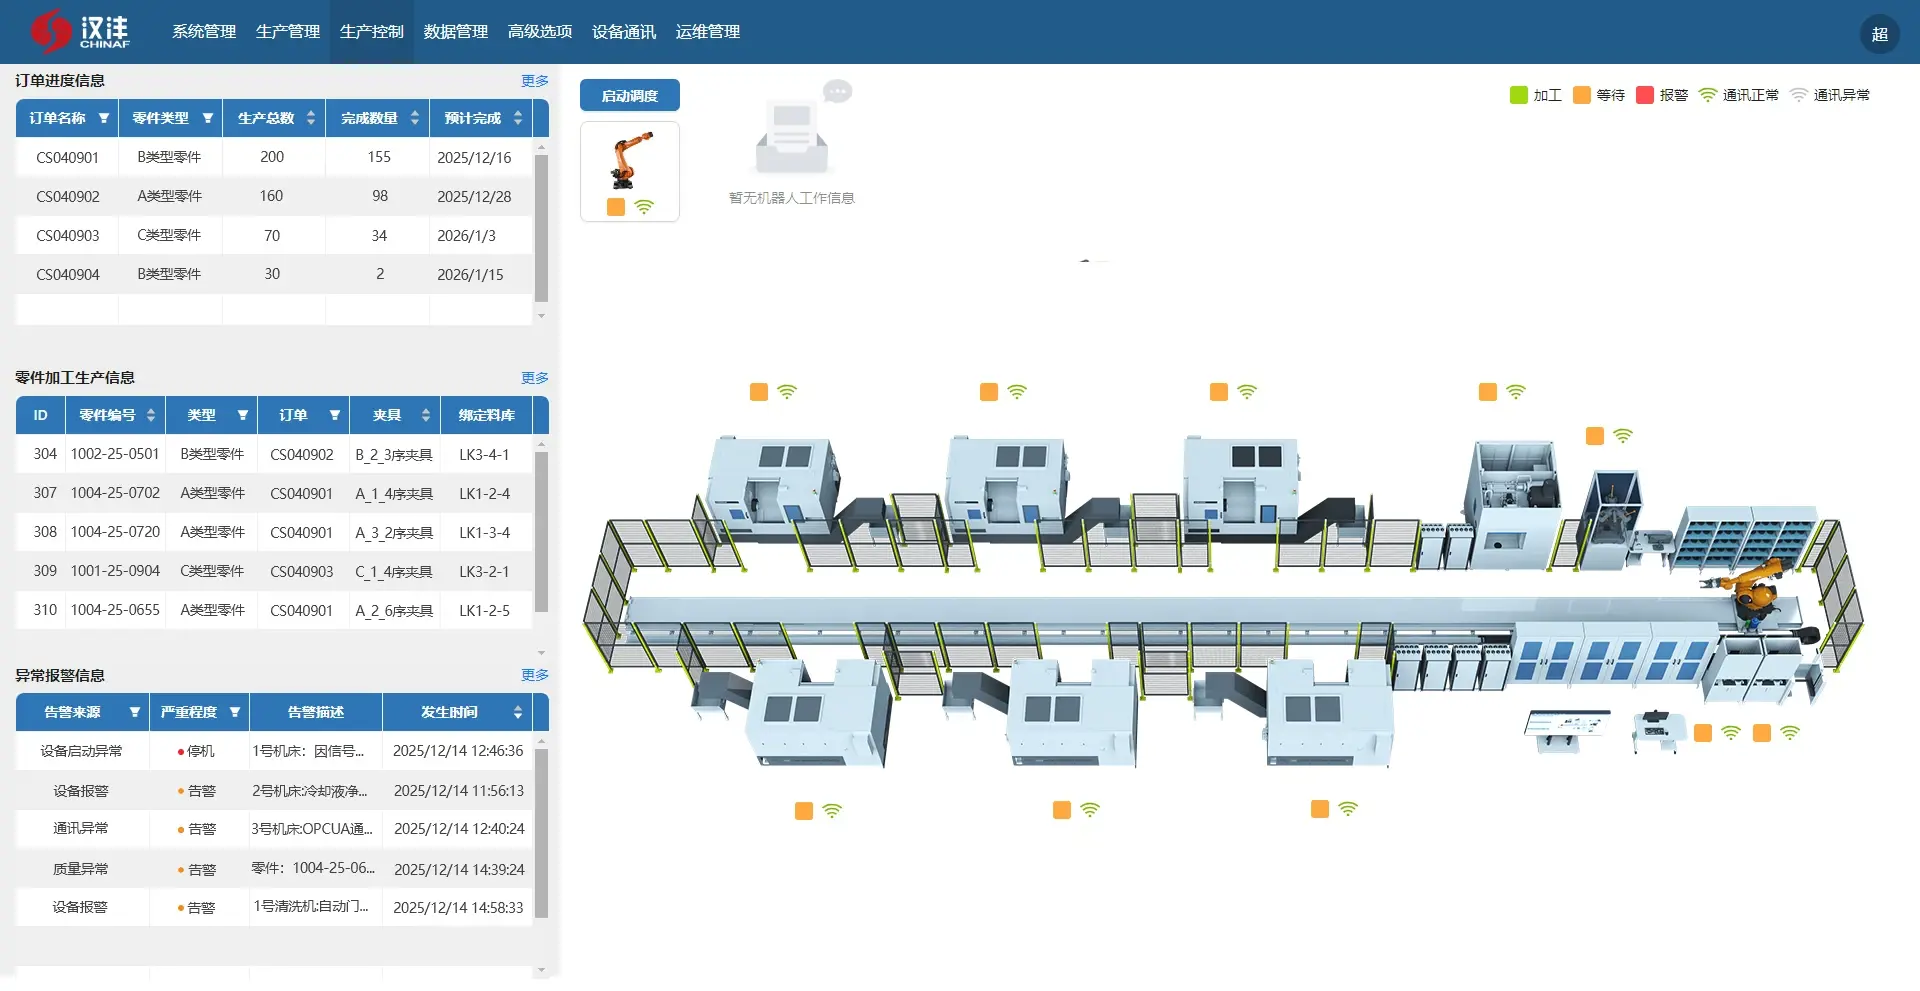Click the green 加工 legend swatch
This screenshot has height=991, width=1920.
1518,95
